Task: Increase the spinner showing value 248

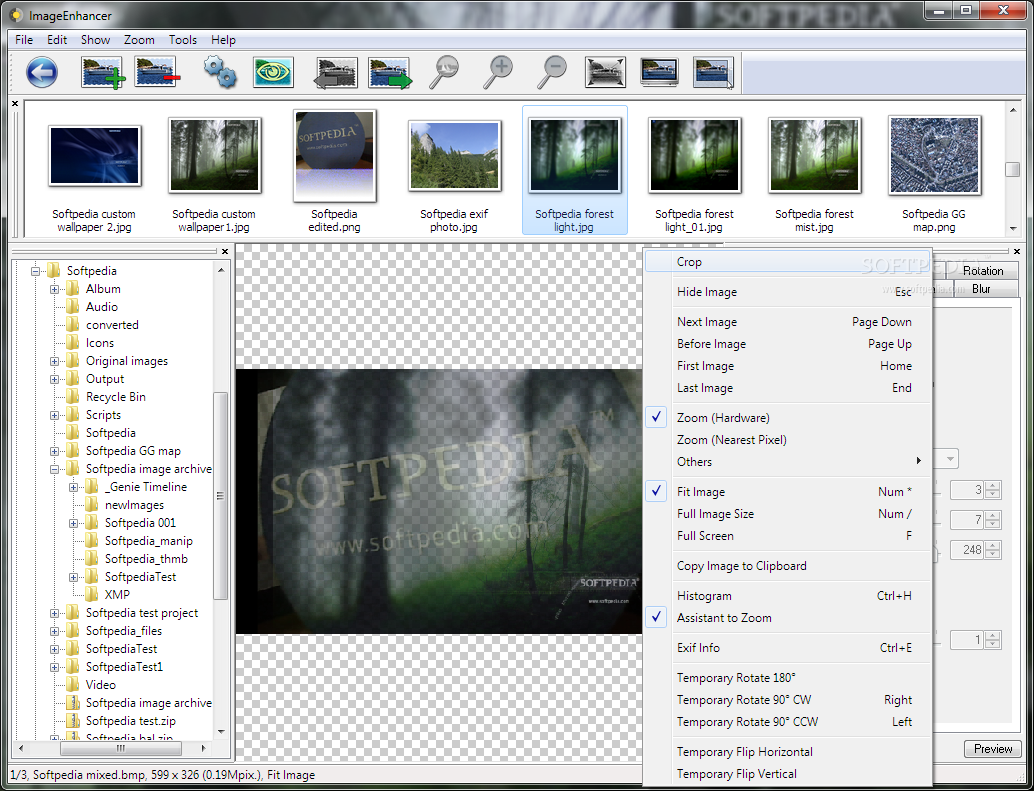Action: point(993,545)
